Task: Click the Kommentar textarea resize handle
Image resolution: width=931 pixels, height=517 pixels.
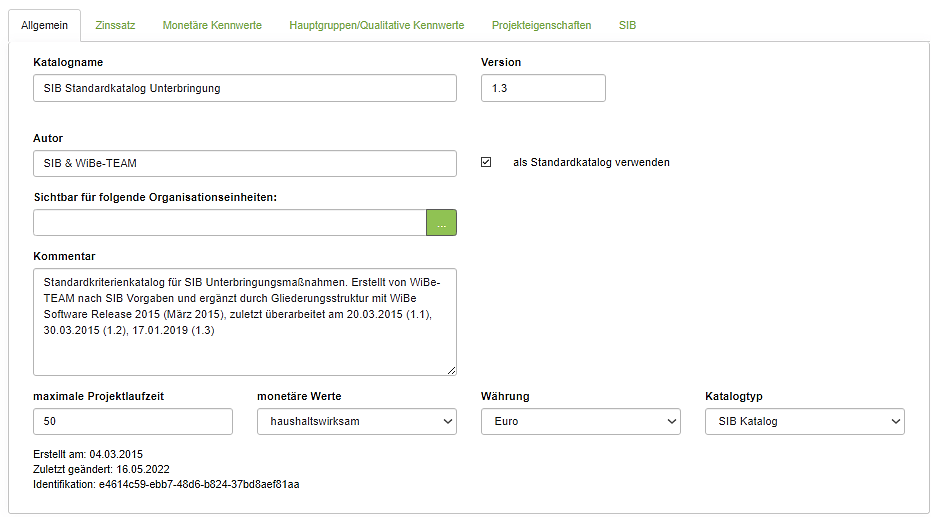Action: [451, 370]
